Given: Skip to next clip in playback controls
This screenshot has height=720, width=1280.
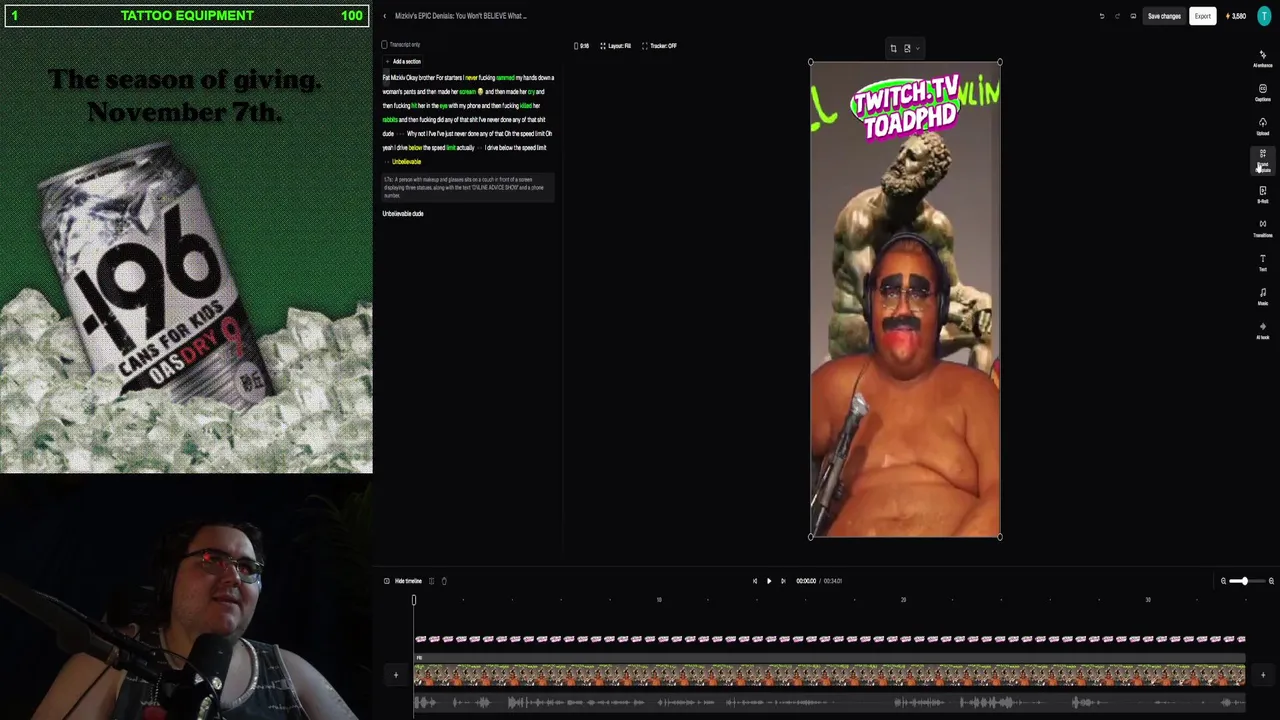Looking at the screenshot, I should tap(783, 581).
